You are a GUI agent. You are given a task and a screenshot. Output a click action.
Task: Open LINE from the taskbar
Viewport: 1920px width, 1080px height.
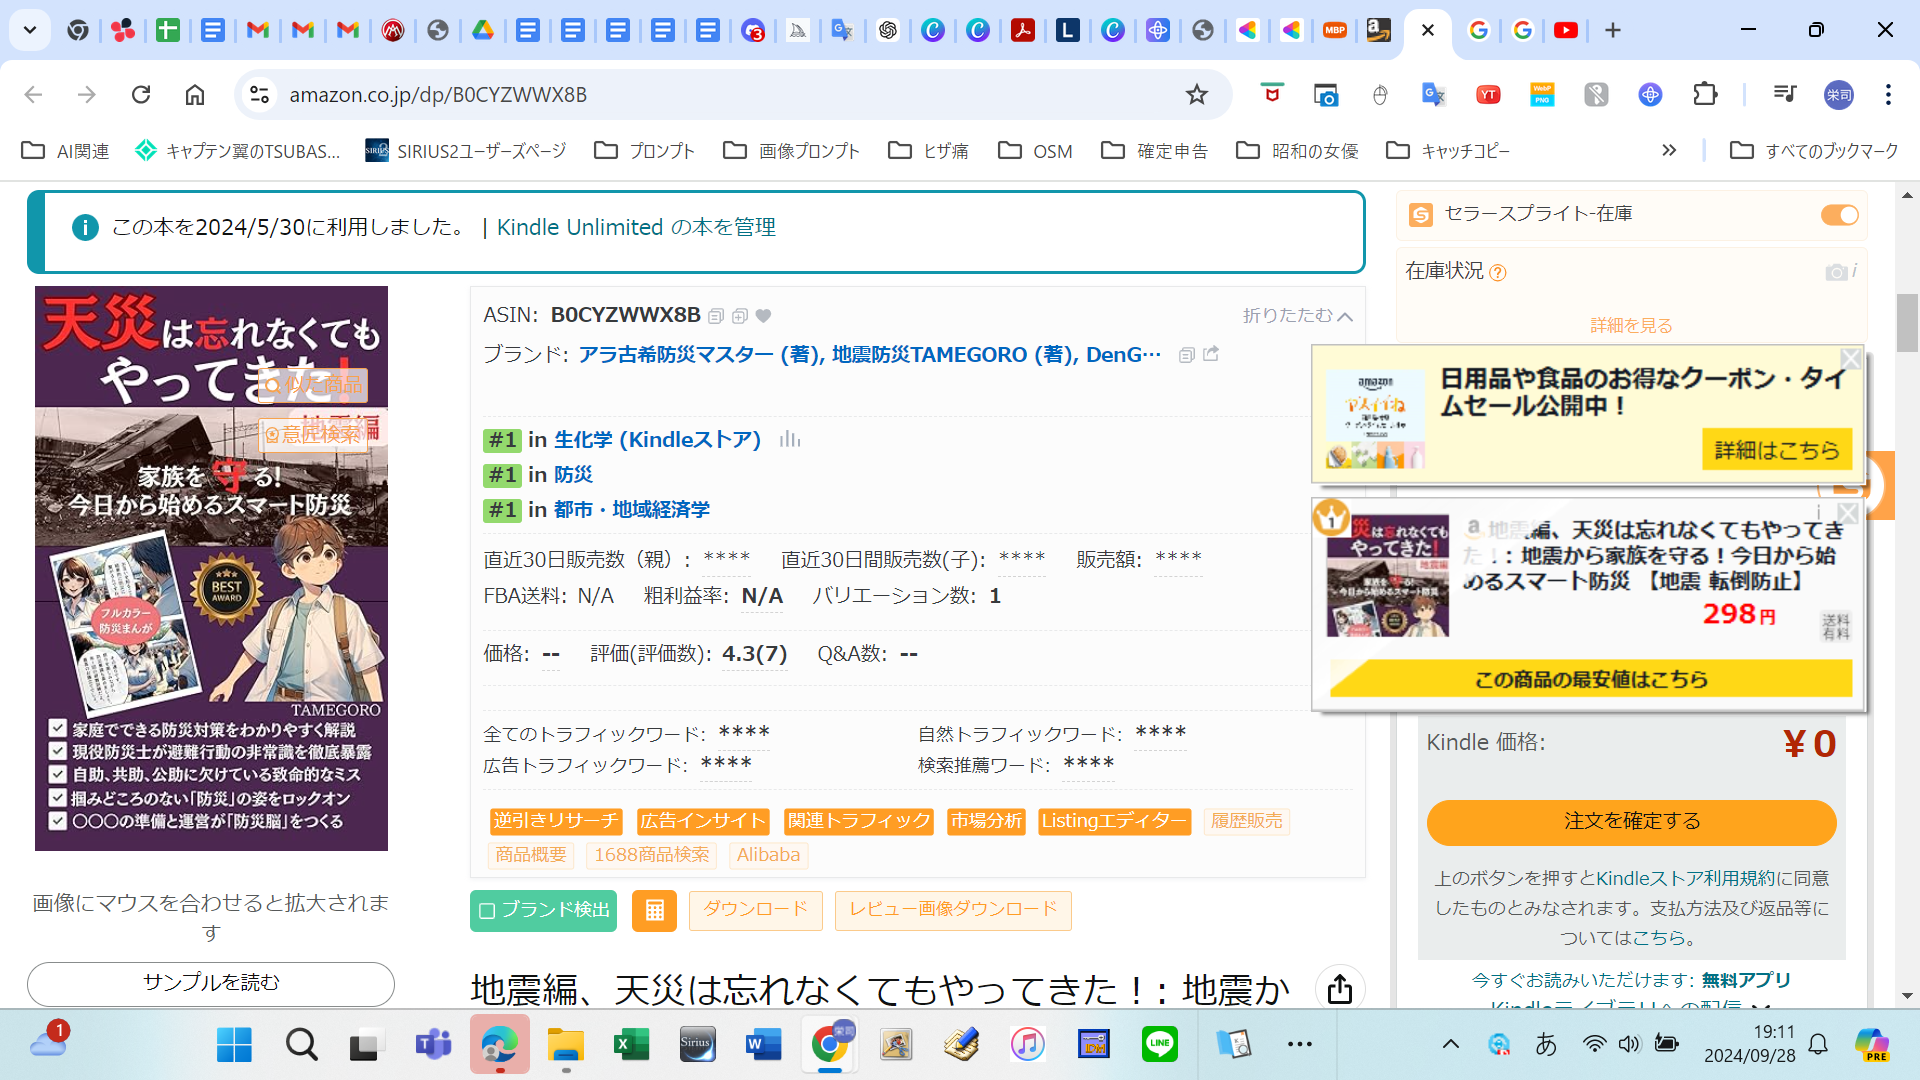coord(1159,1044)
